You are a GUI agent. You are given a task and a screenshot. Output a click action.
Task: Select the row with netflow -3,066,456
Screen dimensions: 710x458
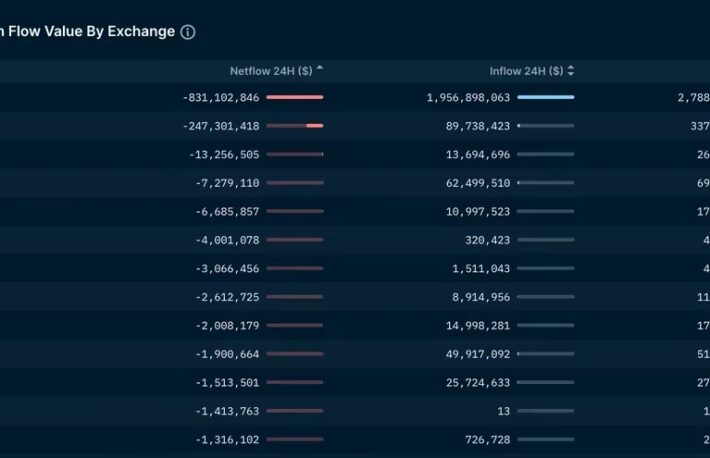point(355,269)
